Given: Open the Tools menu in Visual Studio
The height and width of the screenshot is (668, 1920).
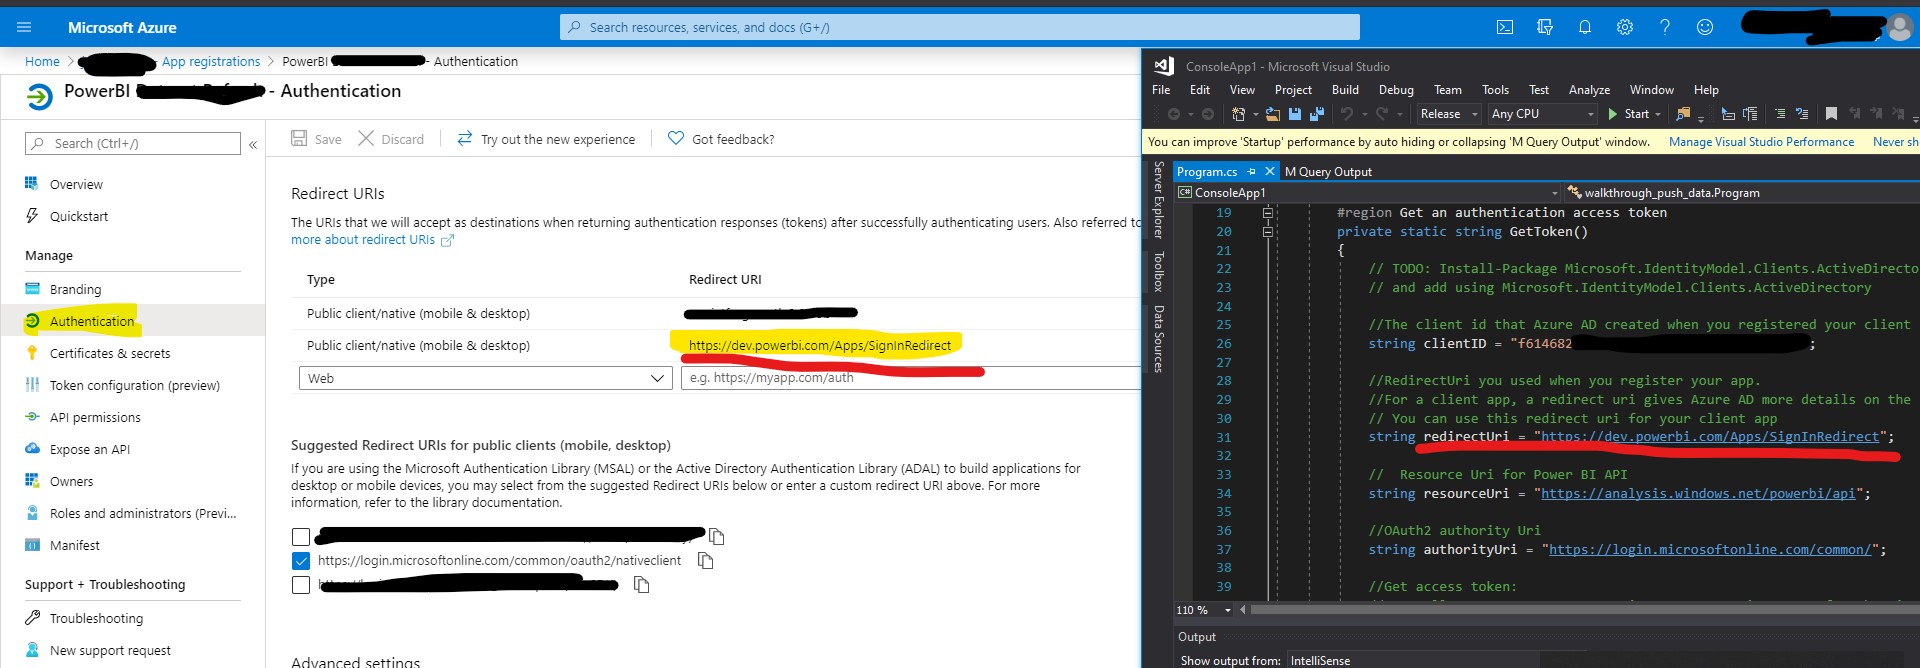Looking at the screenshot, I should click(1495, 90).
